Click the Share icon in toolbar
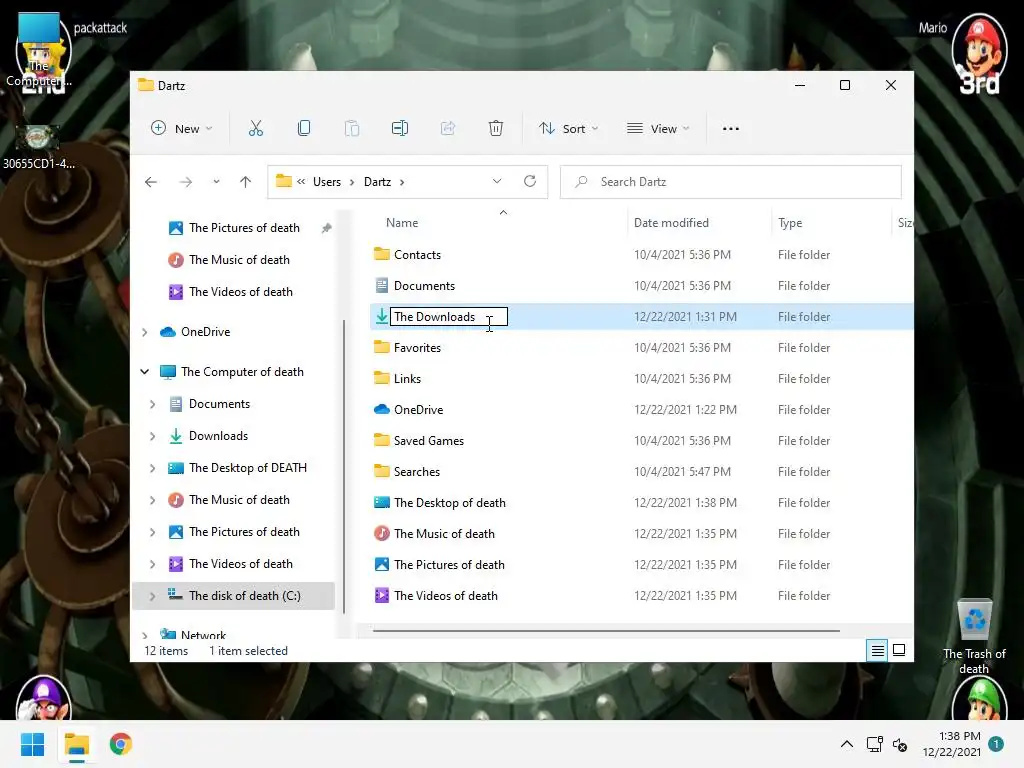The image size is (1024, 768). [448, 129]
